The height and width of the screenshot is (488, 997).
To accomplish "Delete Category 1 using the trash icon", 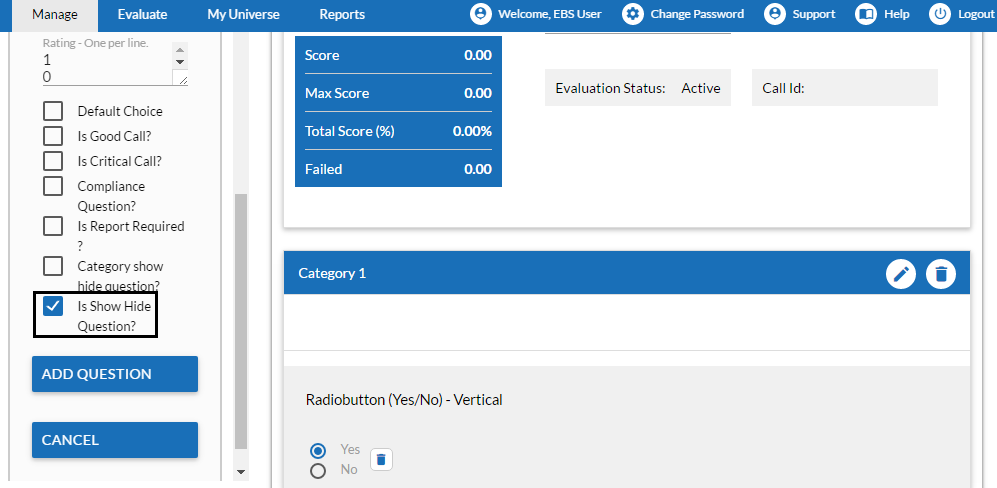I will coord(941,274).
